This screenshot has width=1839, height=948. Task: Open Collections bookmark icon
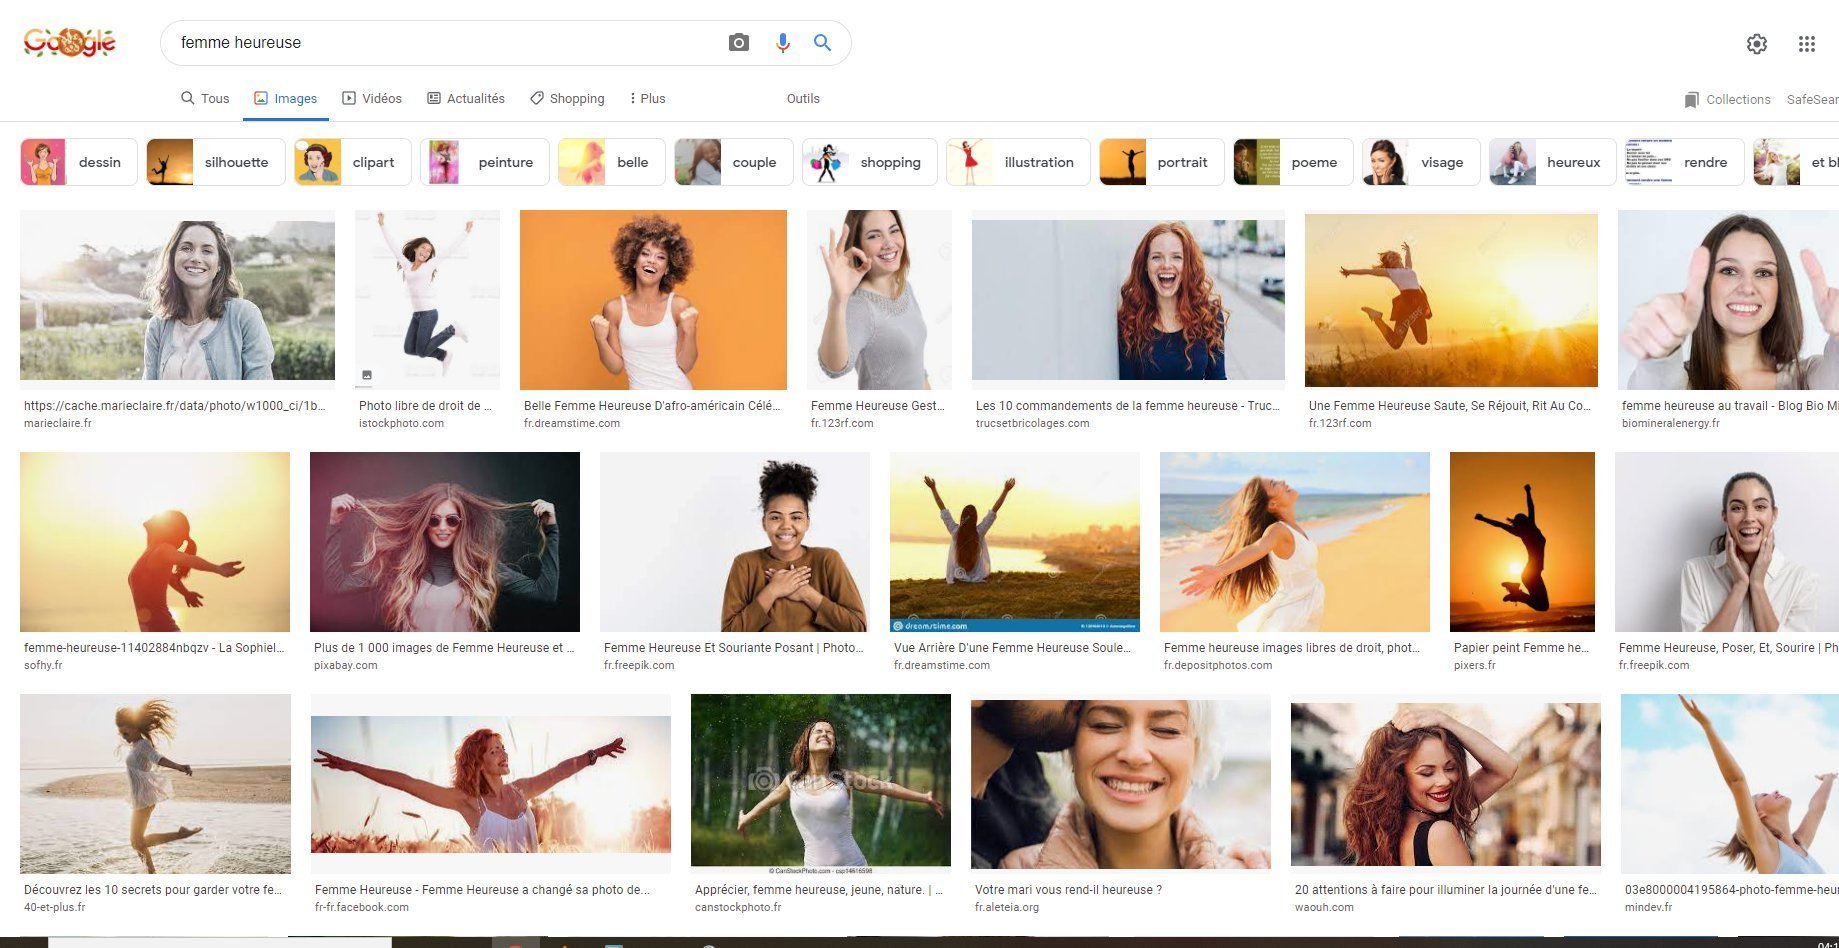coord(1691,100)
